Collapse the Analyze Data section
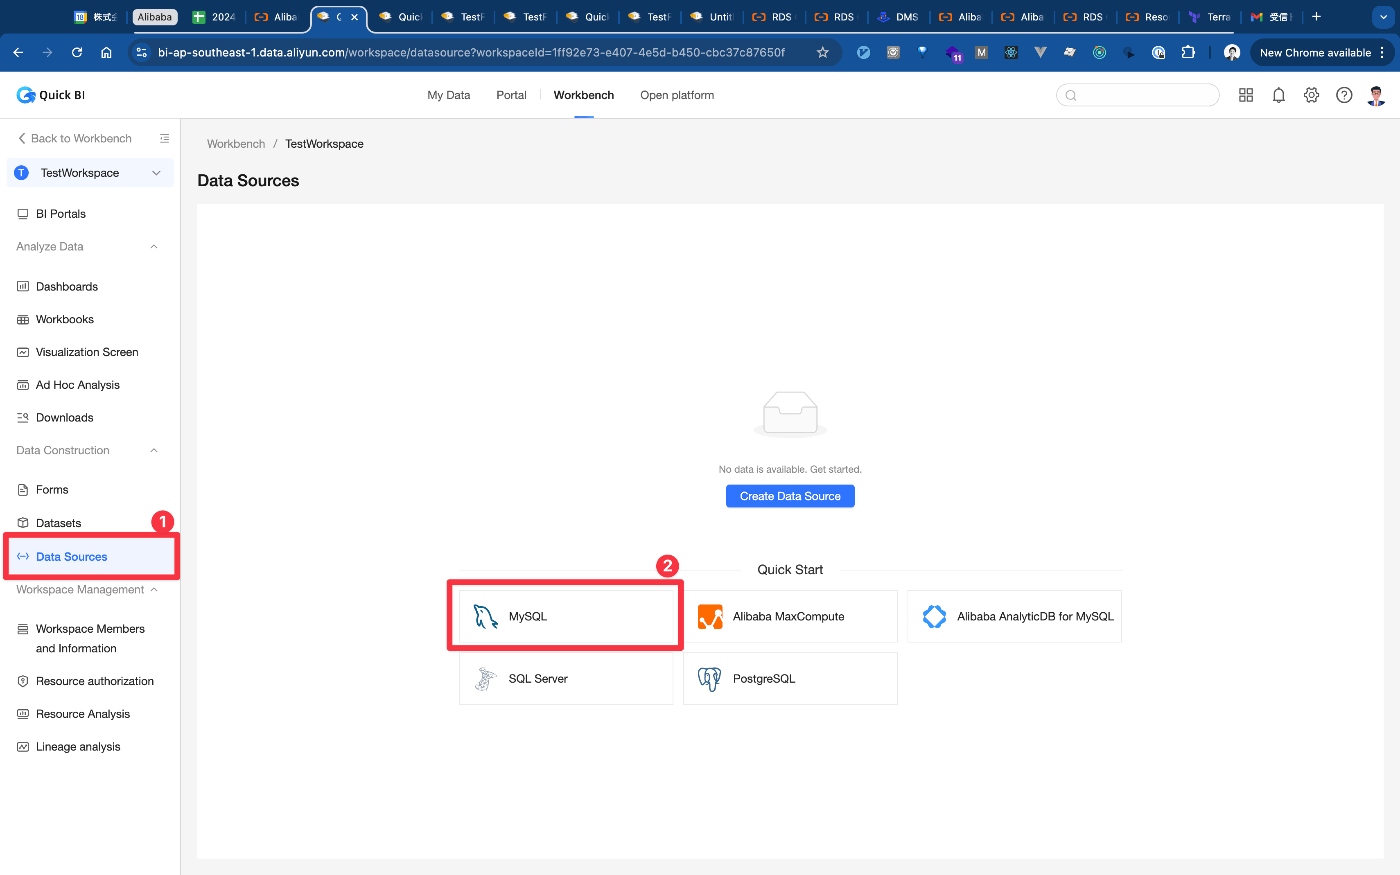Viewport: 1400px width, 875px height. click(154, 247)
